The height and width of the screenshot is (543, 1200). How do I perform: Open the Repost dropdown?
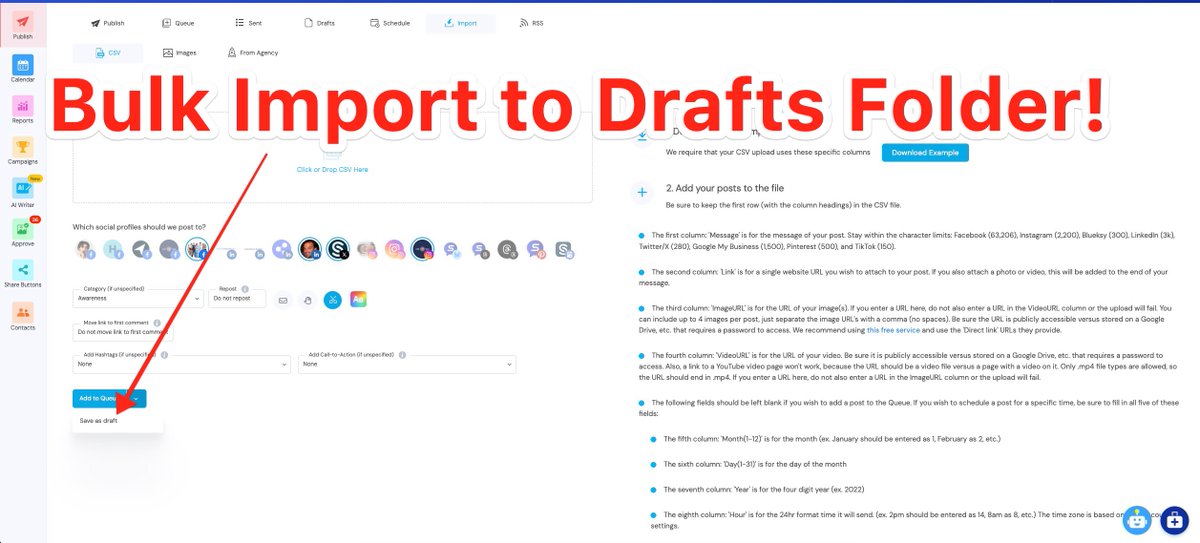tap(238, 298)
